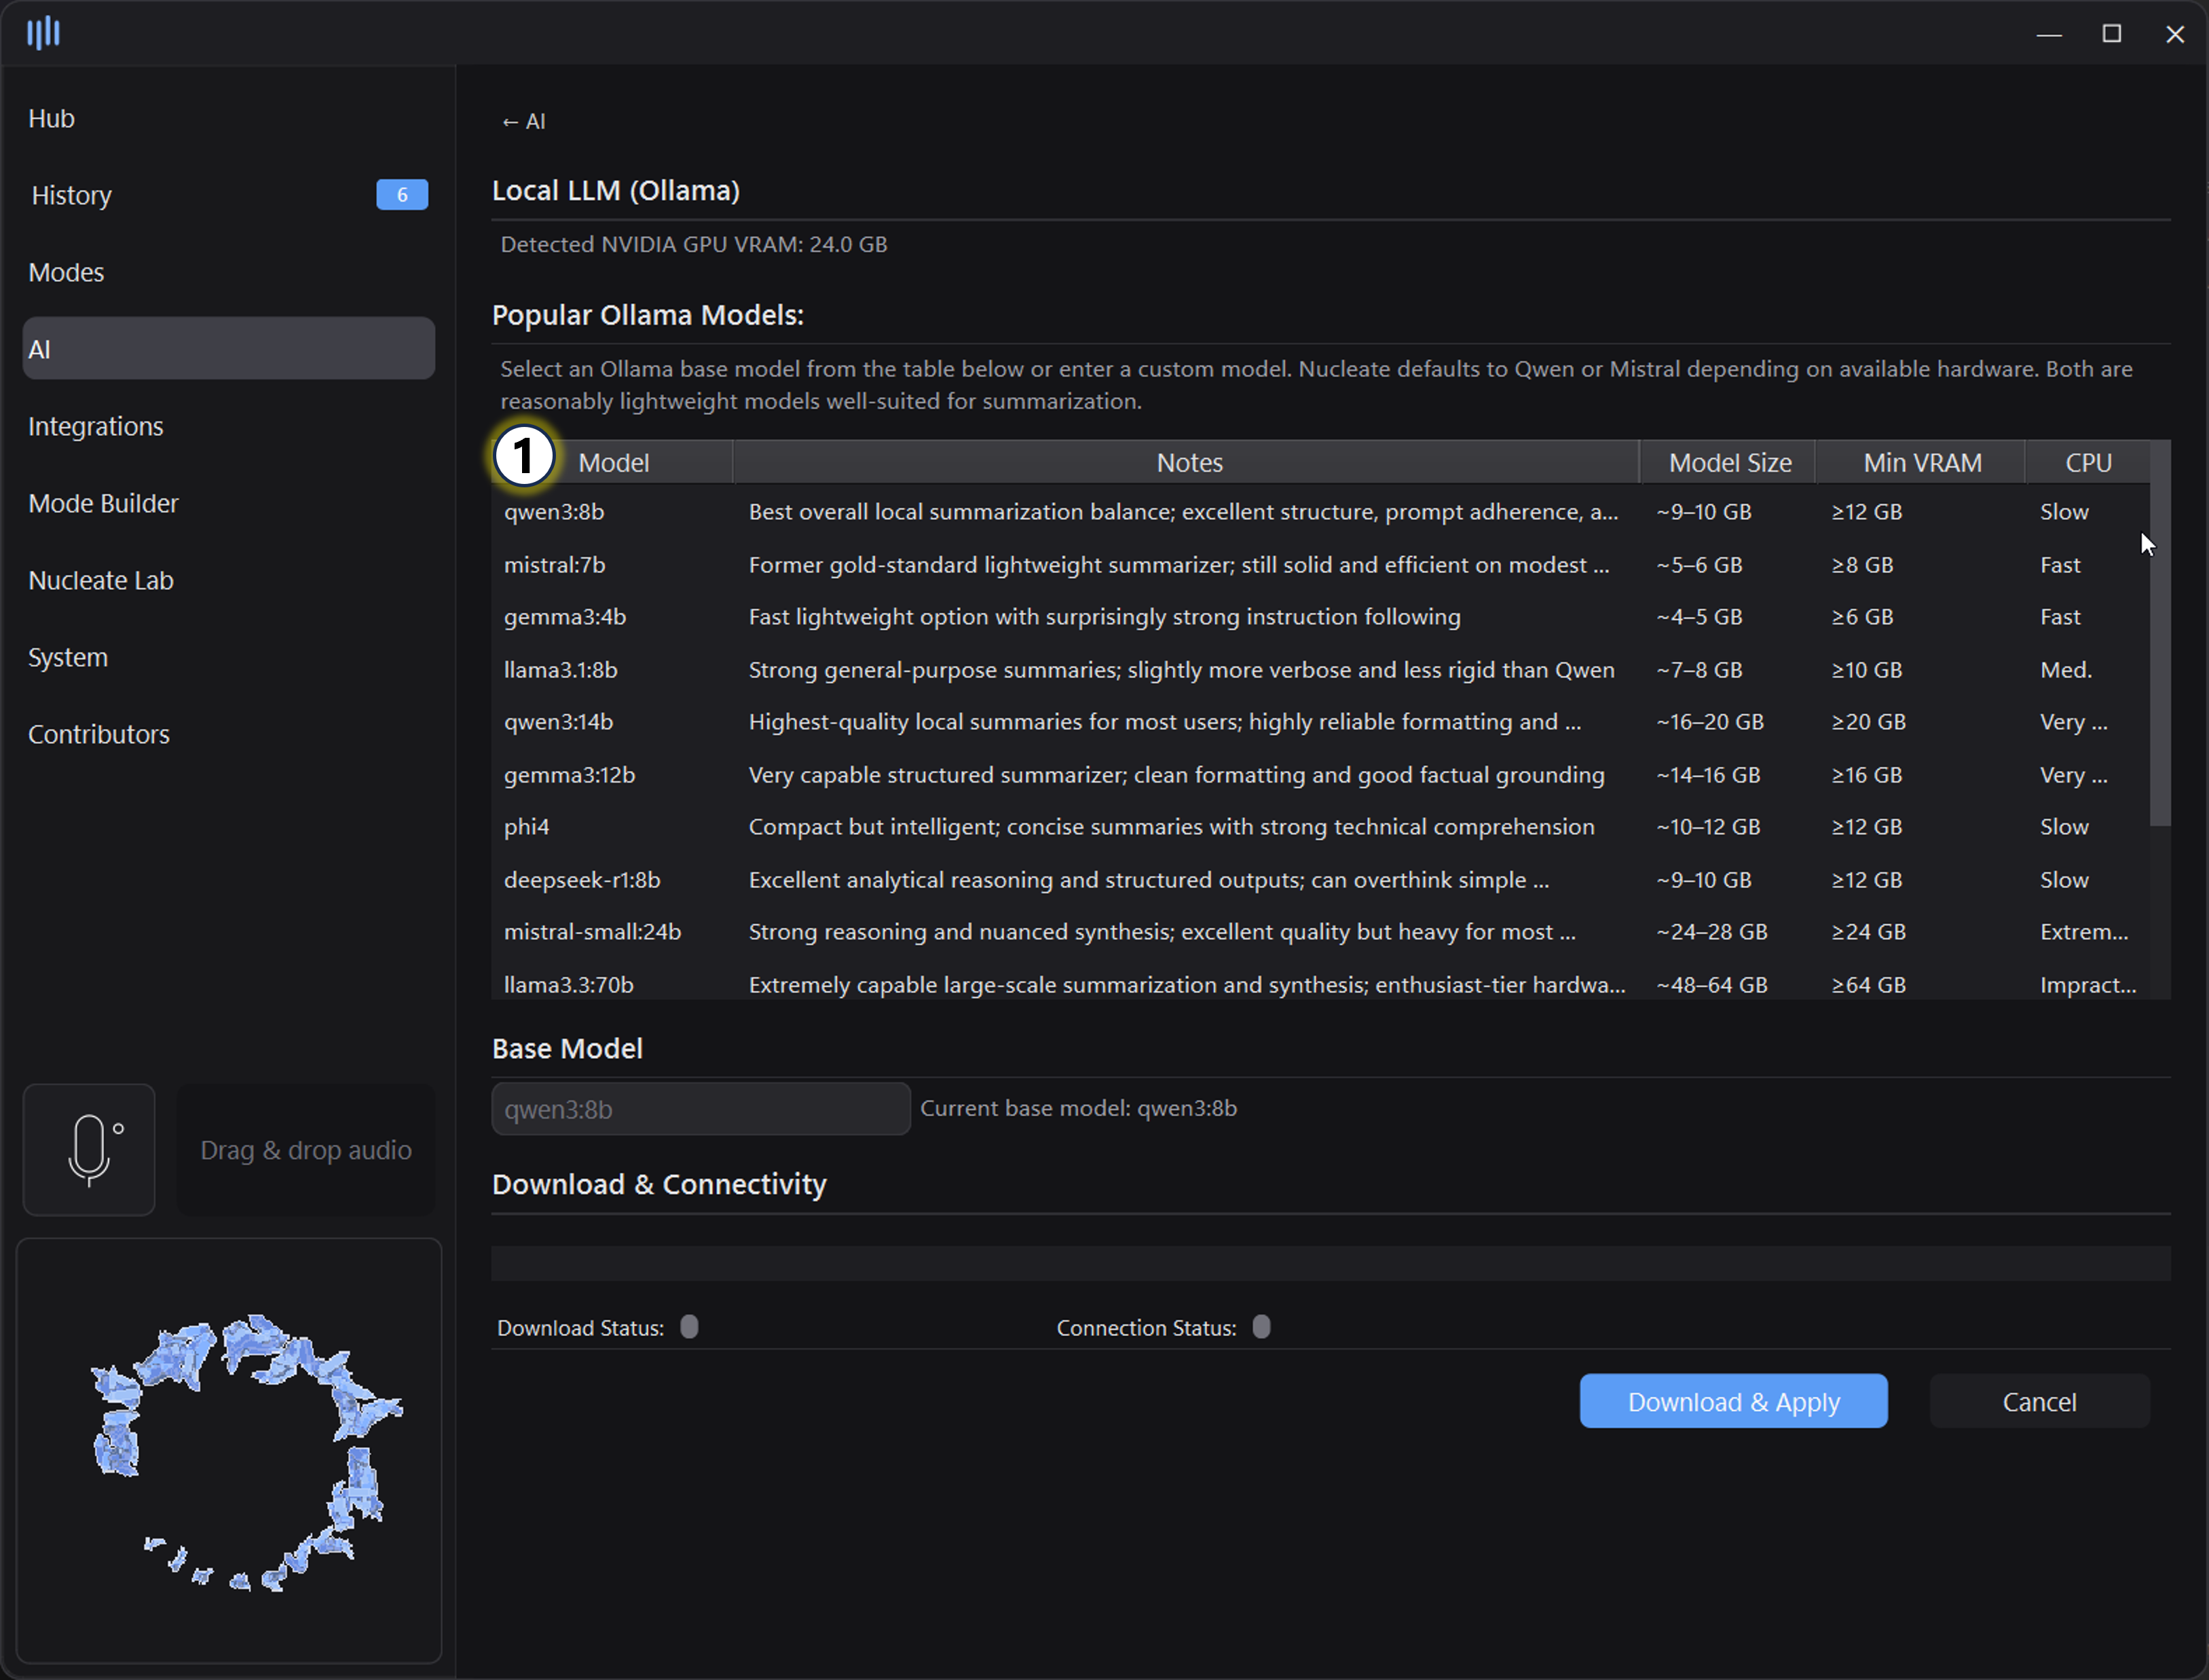Click the Connection Status indicator

1262,1327
